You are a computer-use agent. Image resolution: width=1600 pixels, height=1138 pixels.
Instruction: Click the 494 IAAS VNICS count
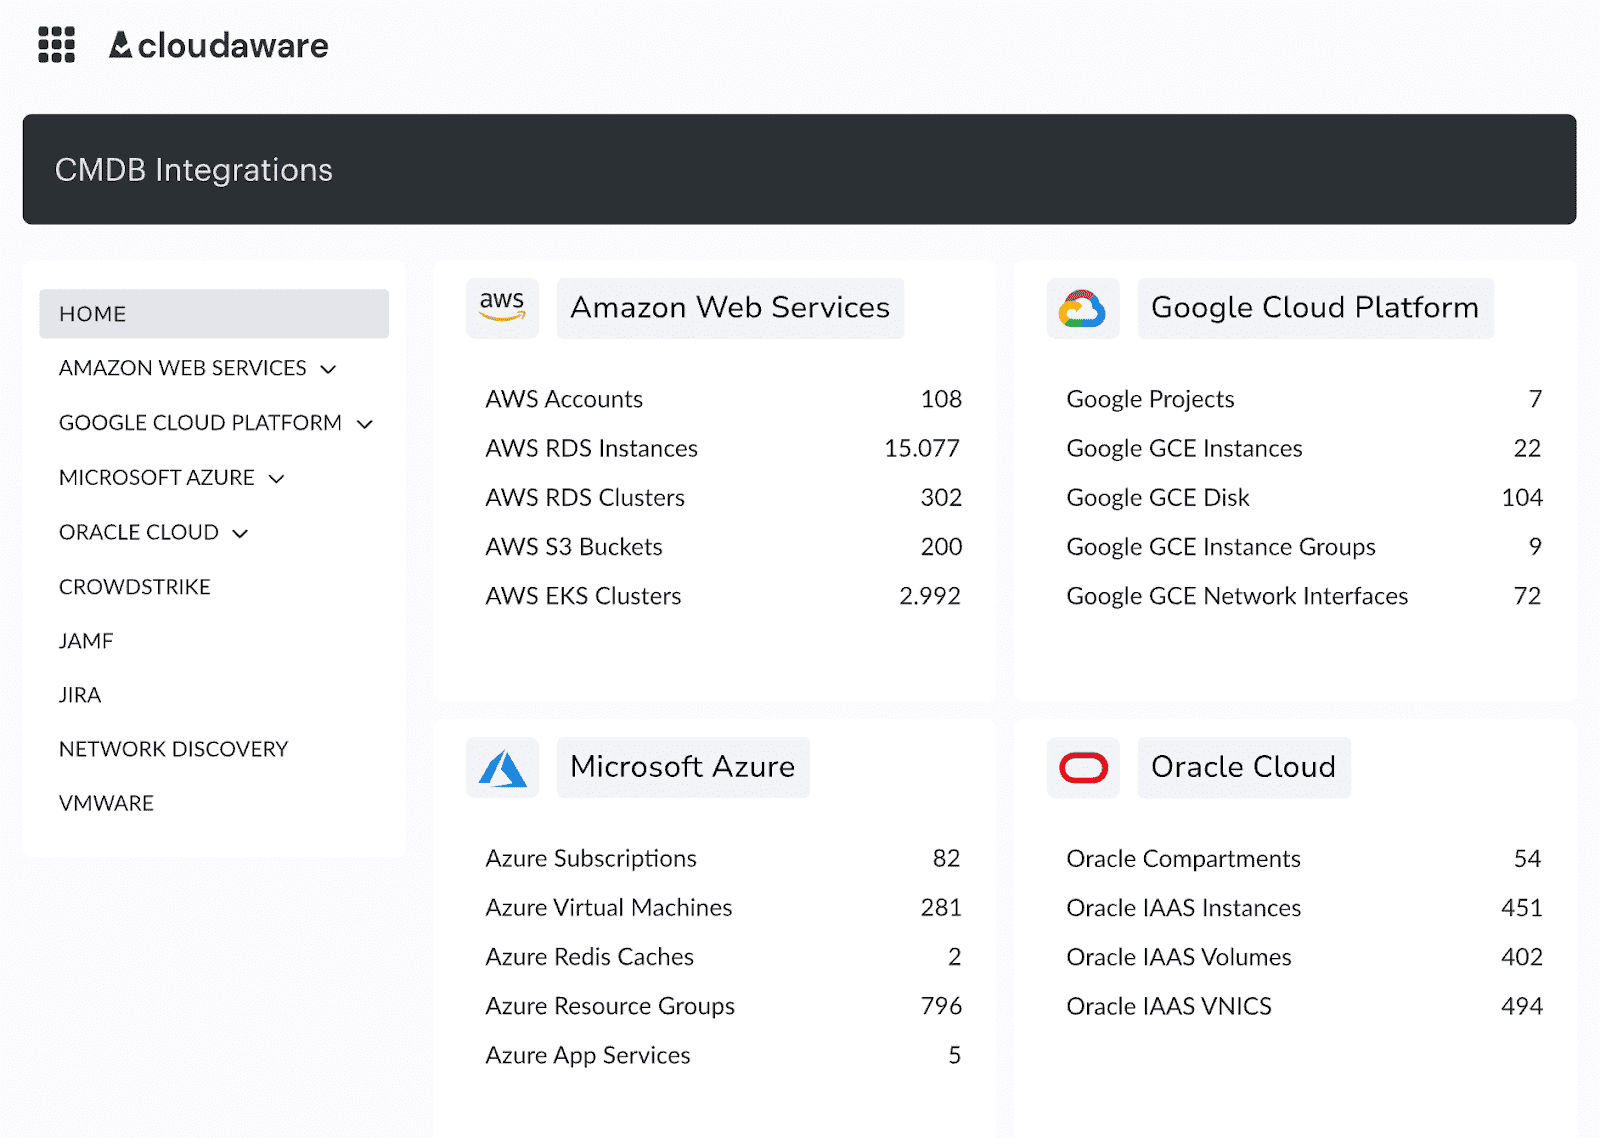[x=1522, y=1006]
